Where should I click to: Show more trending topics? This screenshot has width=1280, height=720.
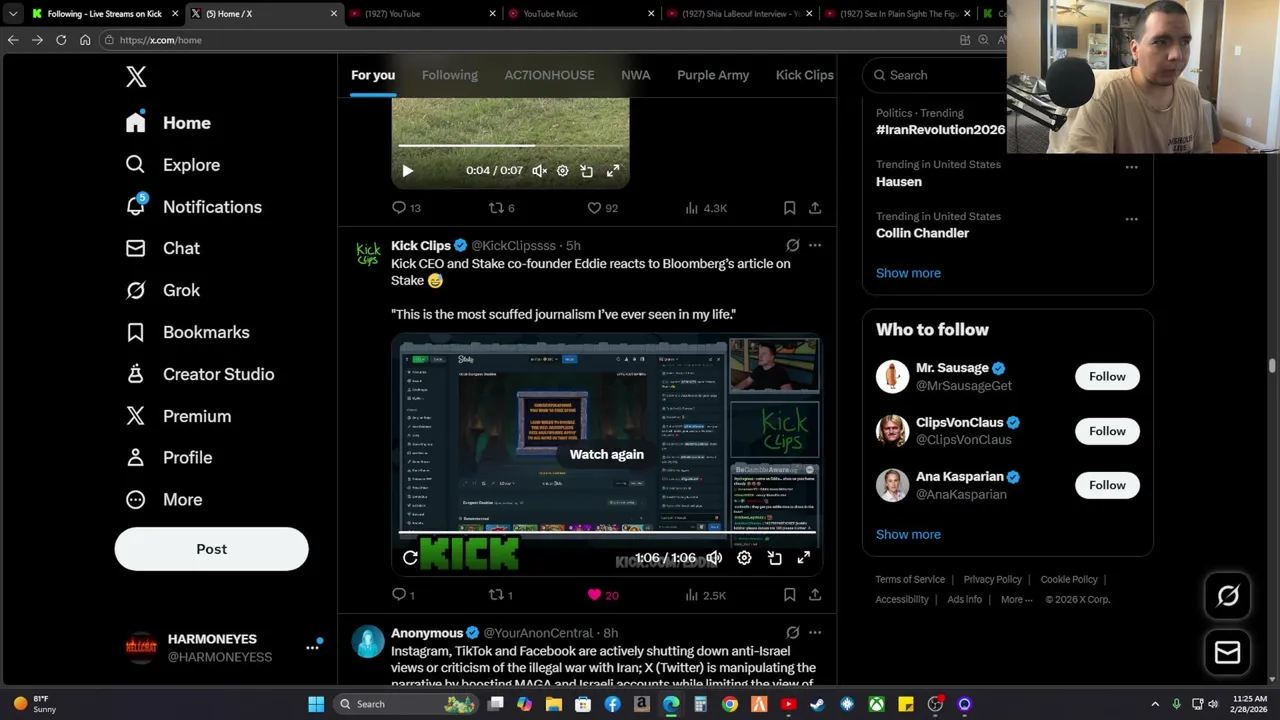coord(908,273)
